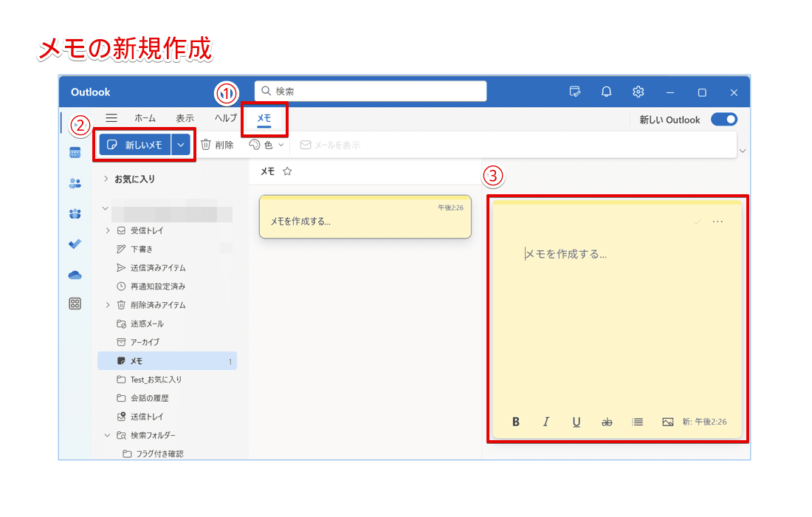Click the 検索 search box
Image resolution: width=812 pixels, height=517 pixels.
pos(371,91)
